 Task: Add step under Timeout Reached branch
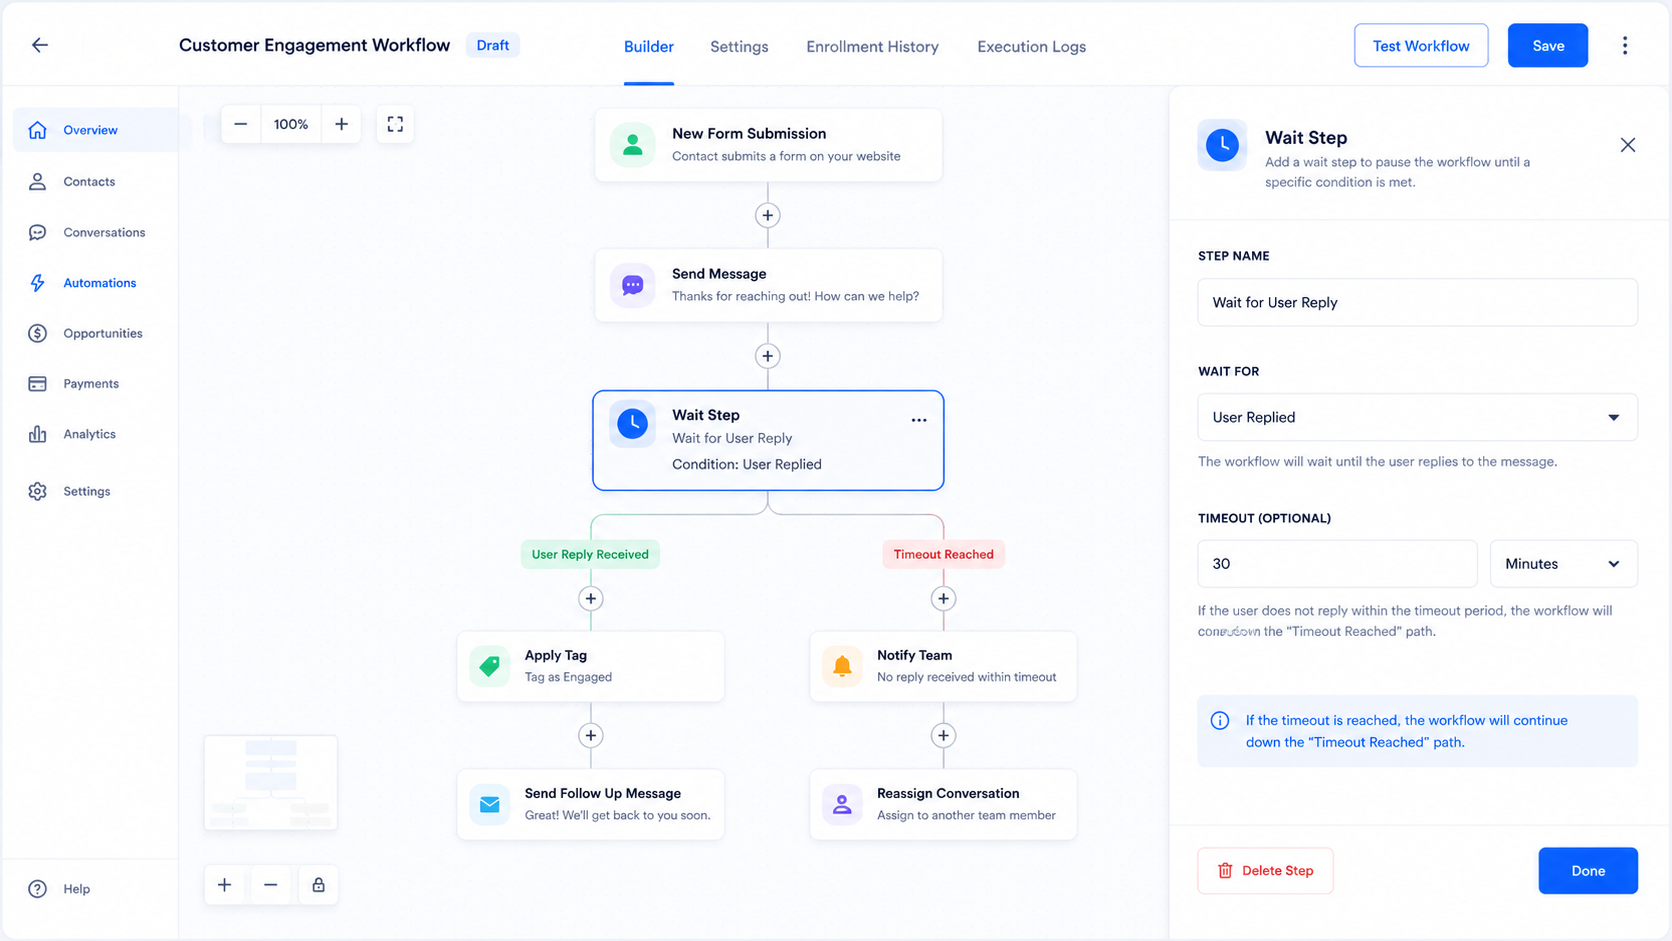[943, 599]
